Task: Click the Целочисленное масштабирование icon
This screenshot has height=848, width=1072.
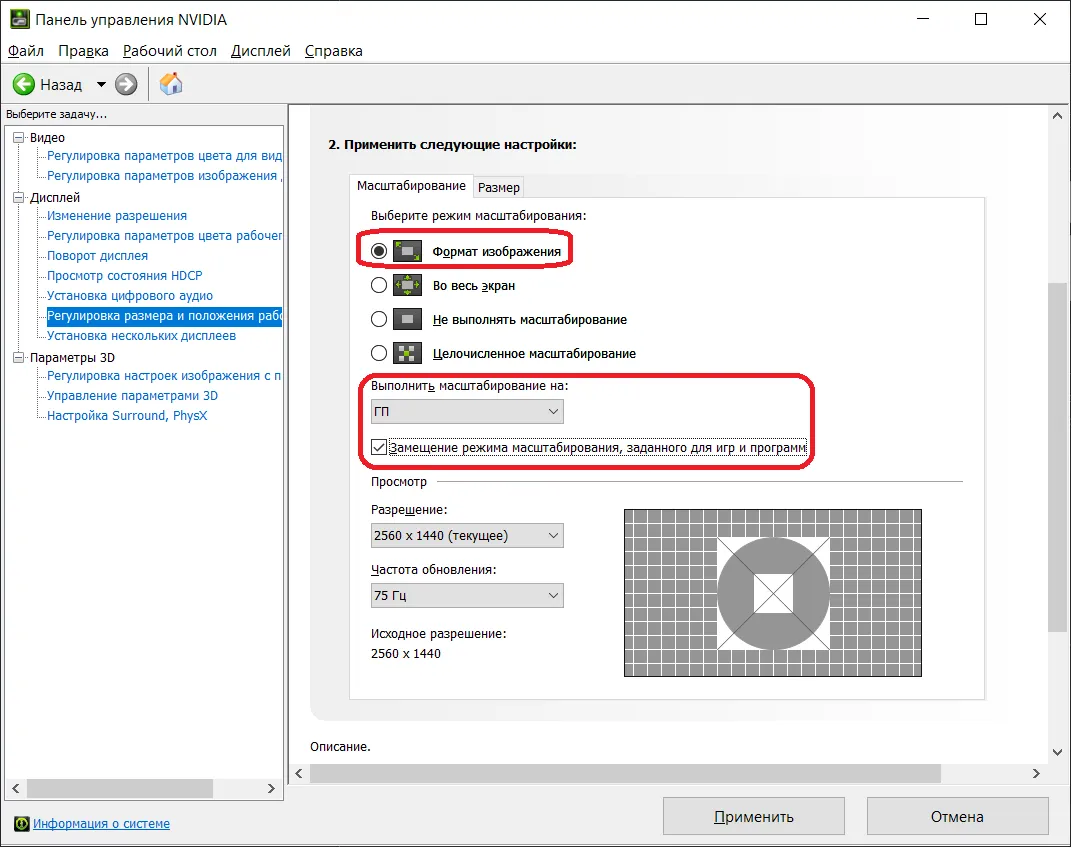Action: point(407,354)
